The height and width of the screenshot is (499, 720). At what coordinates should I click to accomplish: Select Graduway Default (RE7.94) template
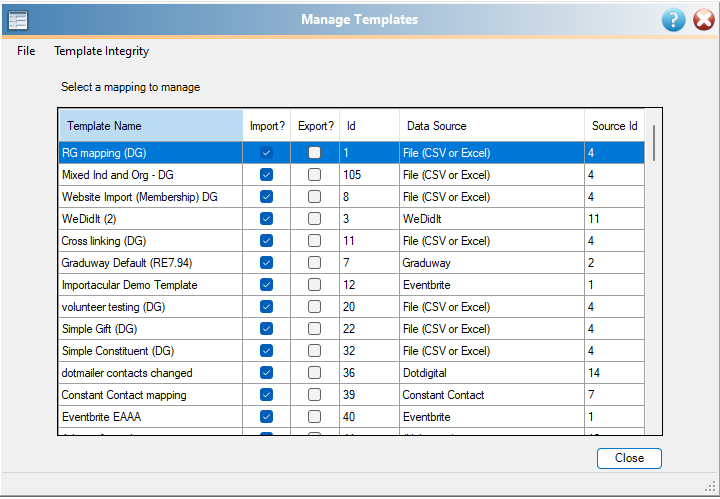pyautogui.click(x=151, y=263)
